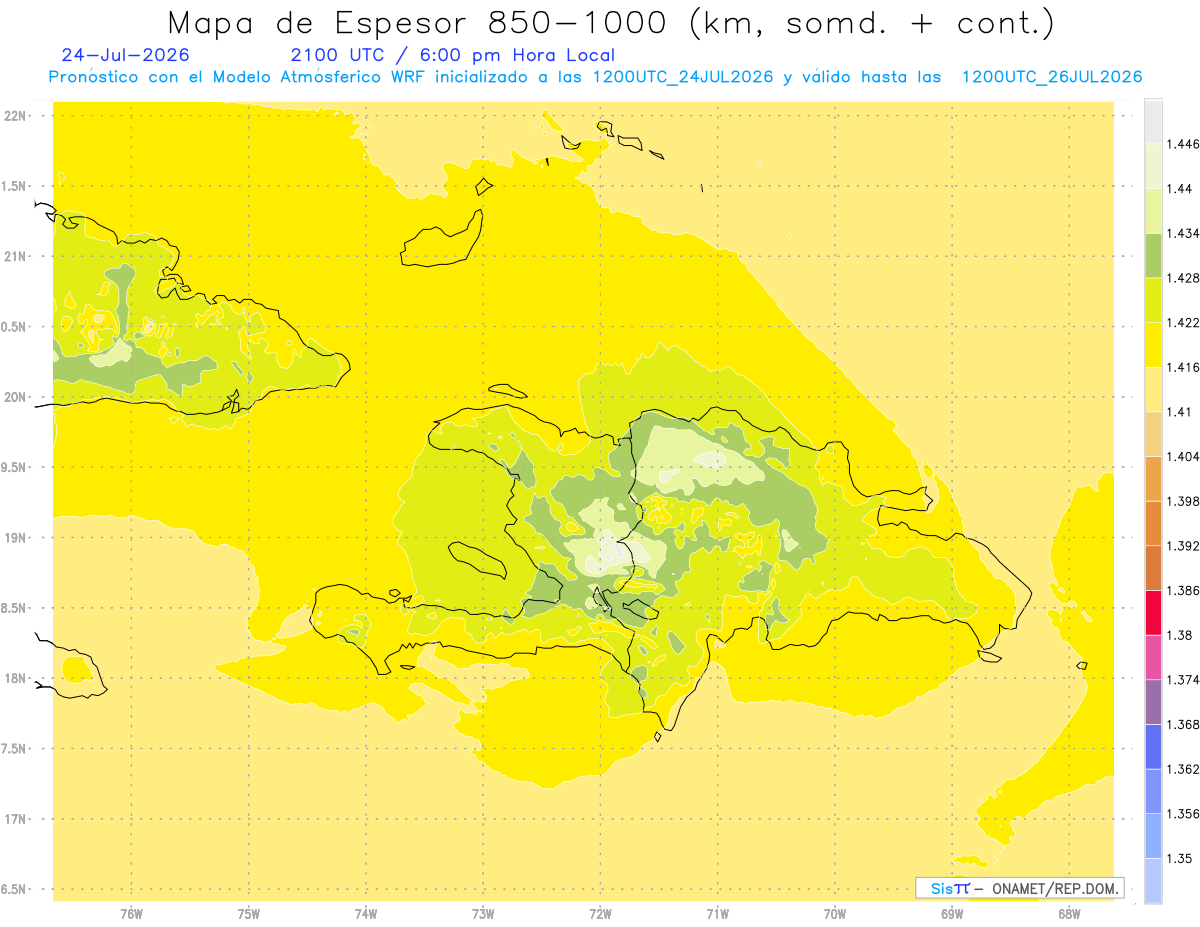Viewport: 1200px width, 927px height.
Task: Click the legend value '1.374'
Action: click(1183, 680)
